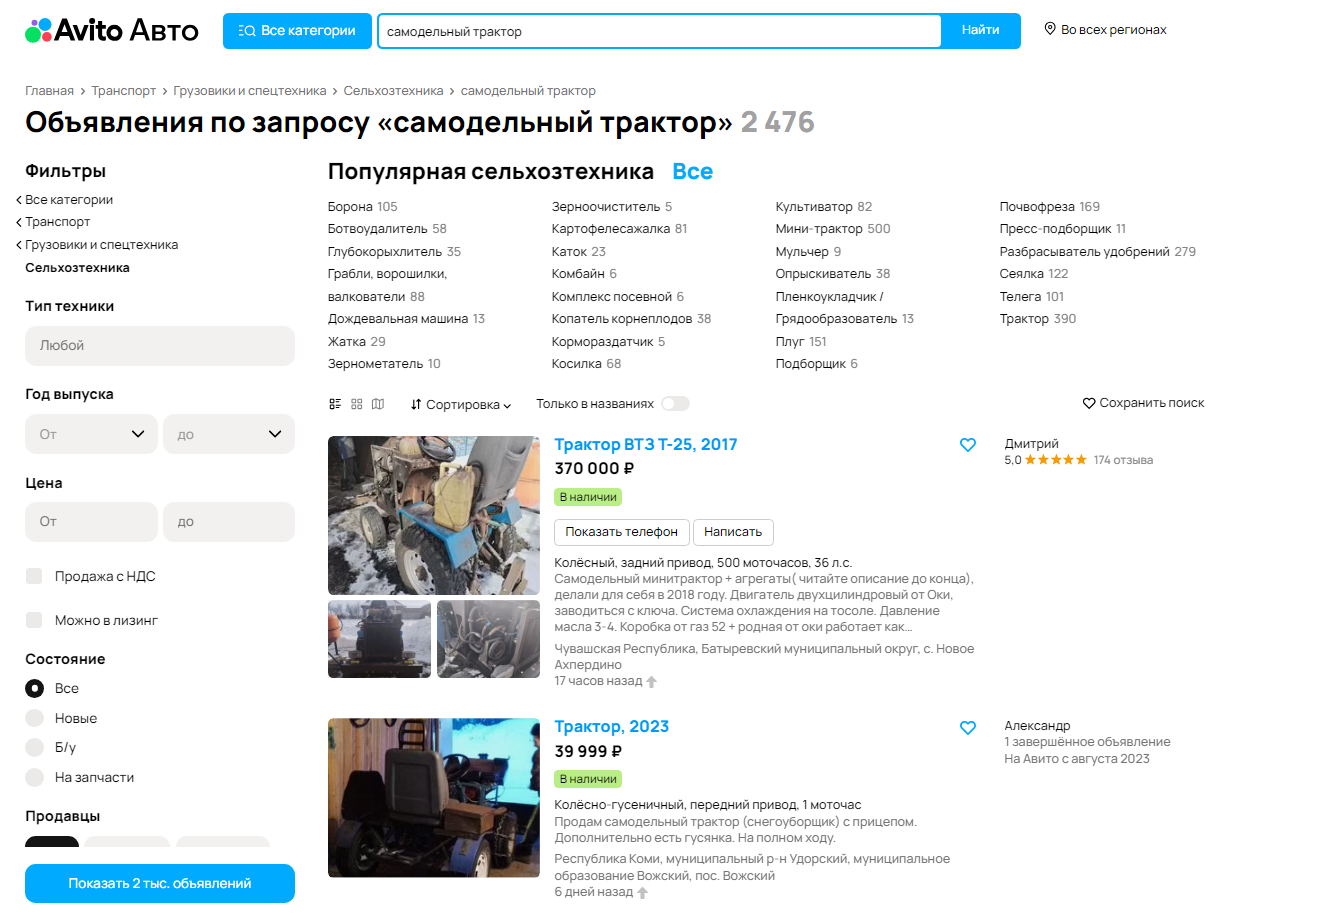The height and width of the screenshot is (919, 1333).
Task: Check the Продажа с НДС box
Action: click(34, 576)
